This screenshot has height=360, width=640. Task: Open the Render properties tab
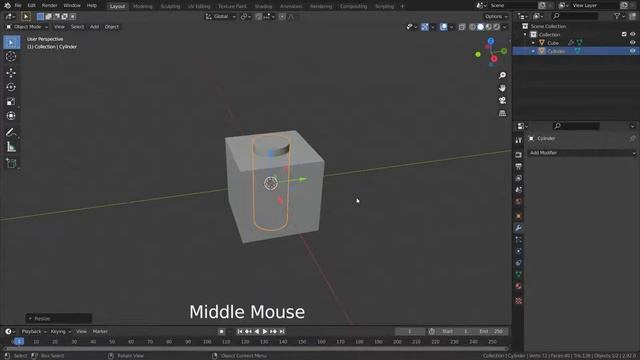(x=518, y=155)
